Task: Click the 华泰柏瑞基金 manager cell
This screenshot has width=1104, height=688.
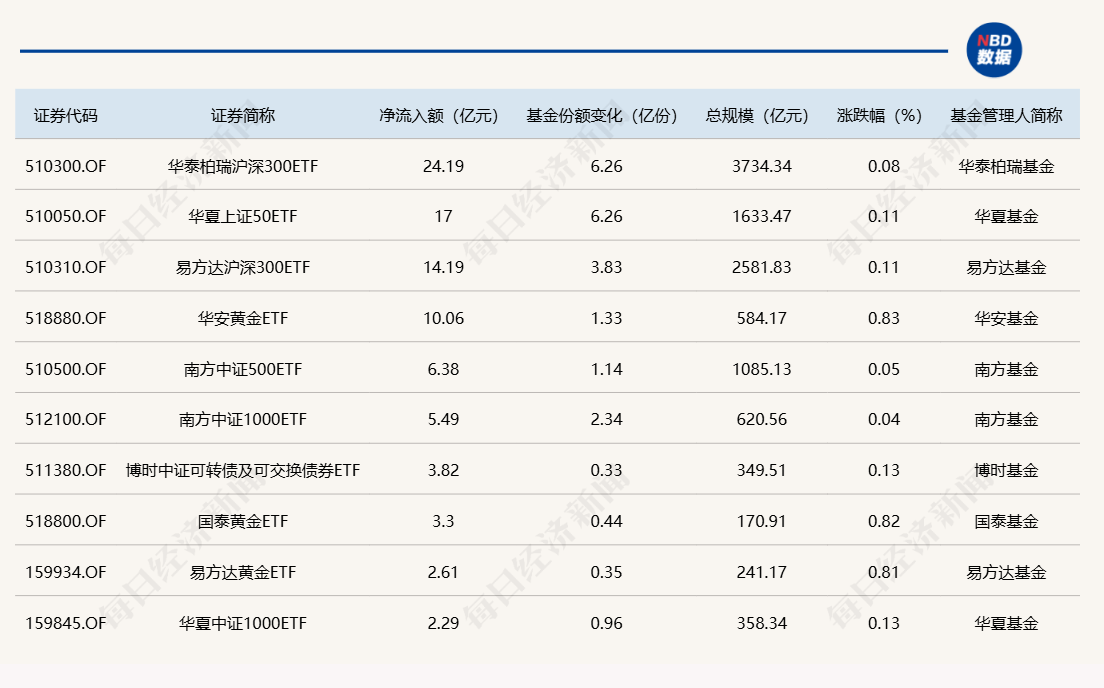Action: [1006, 166]
